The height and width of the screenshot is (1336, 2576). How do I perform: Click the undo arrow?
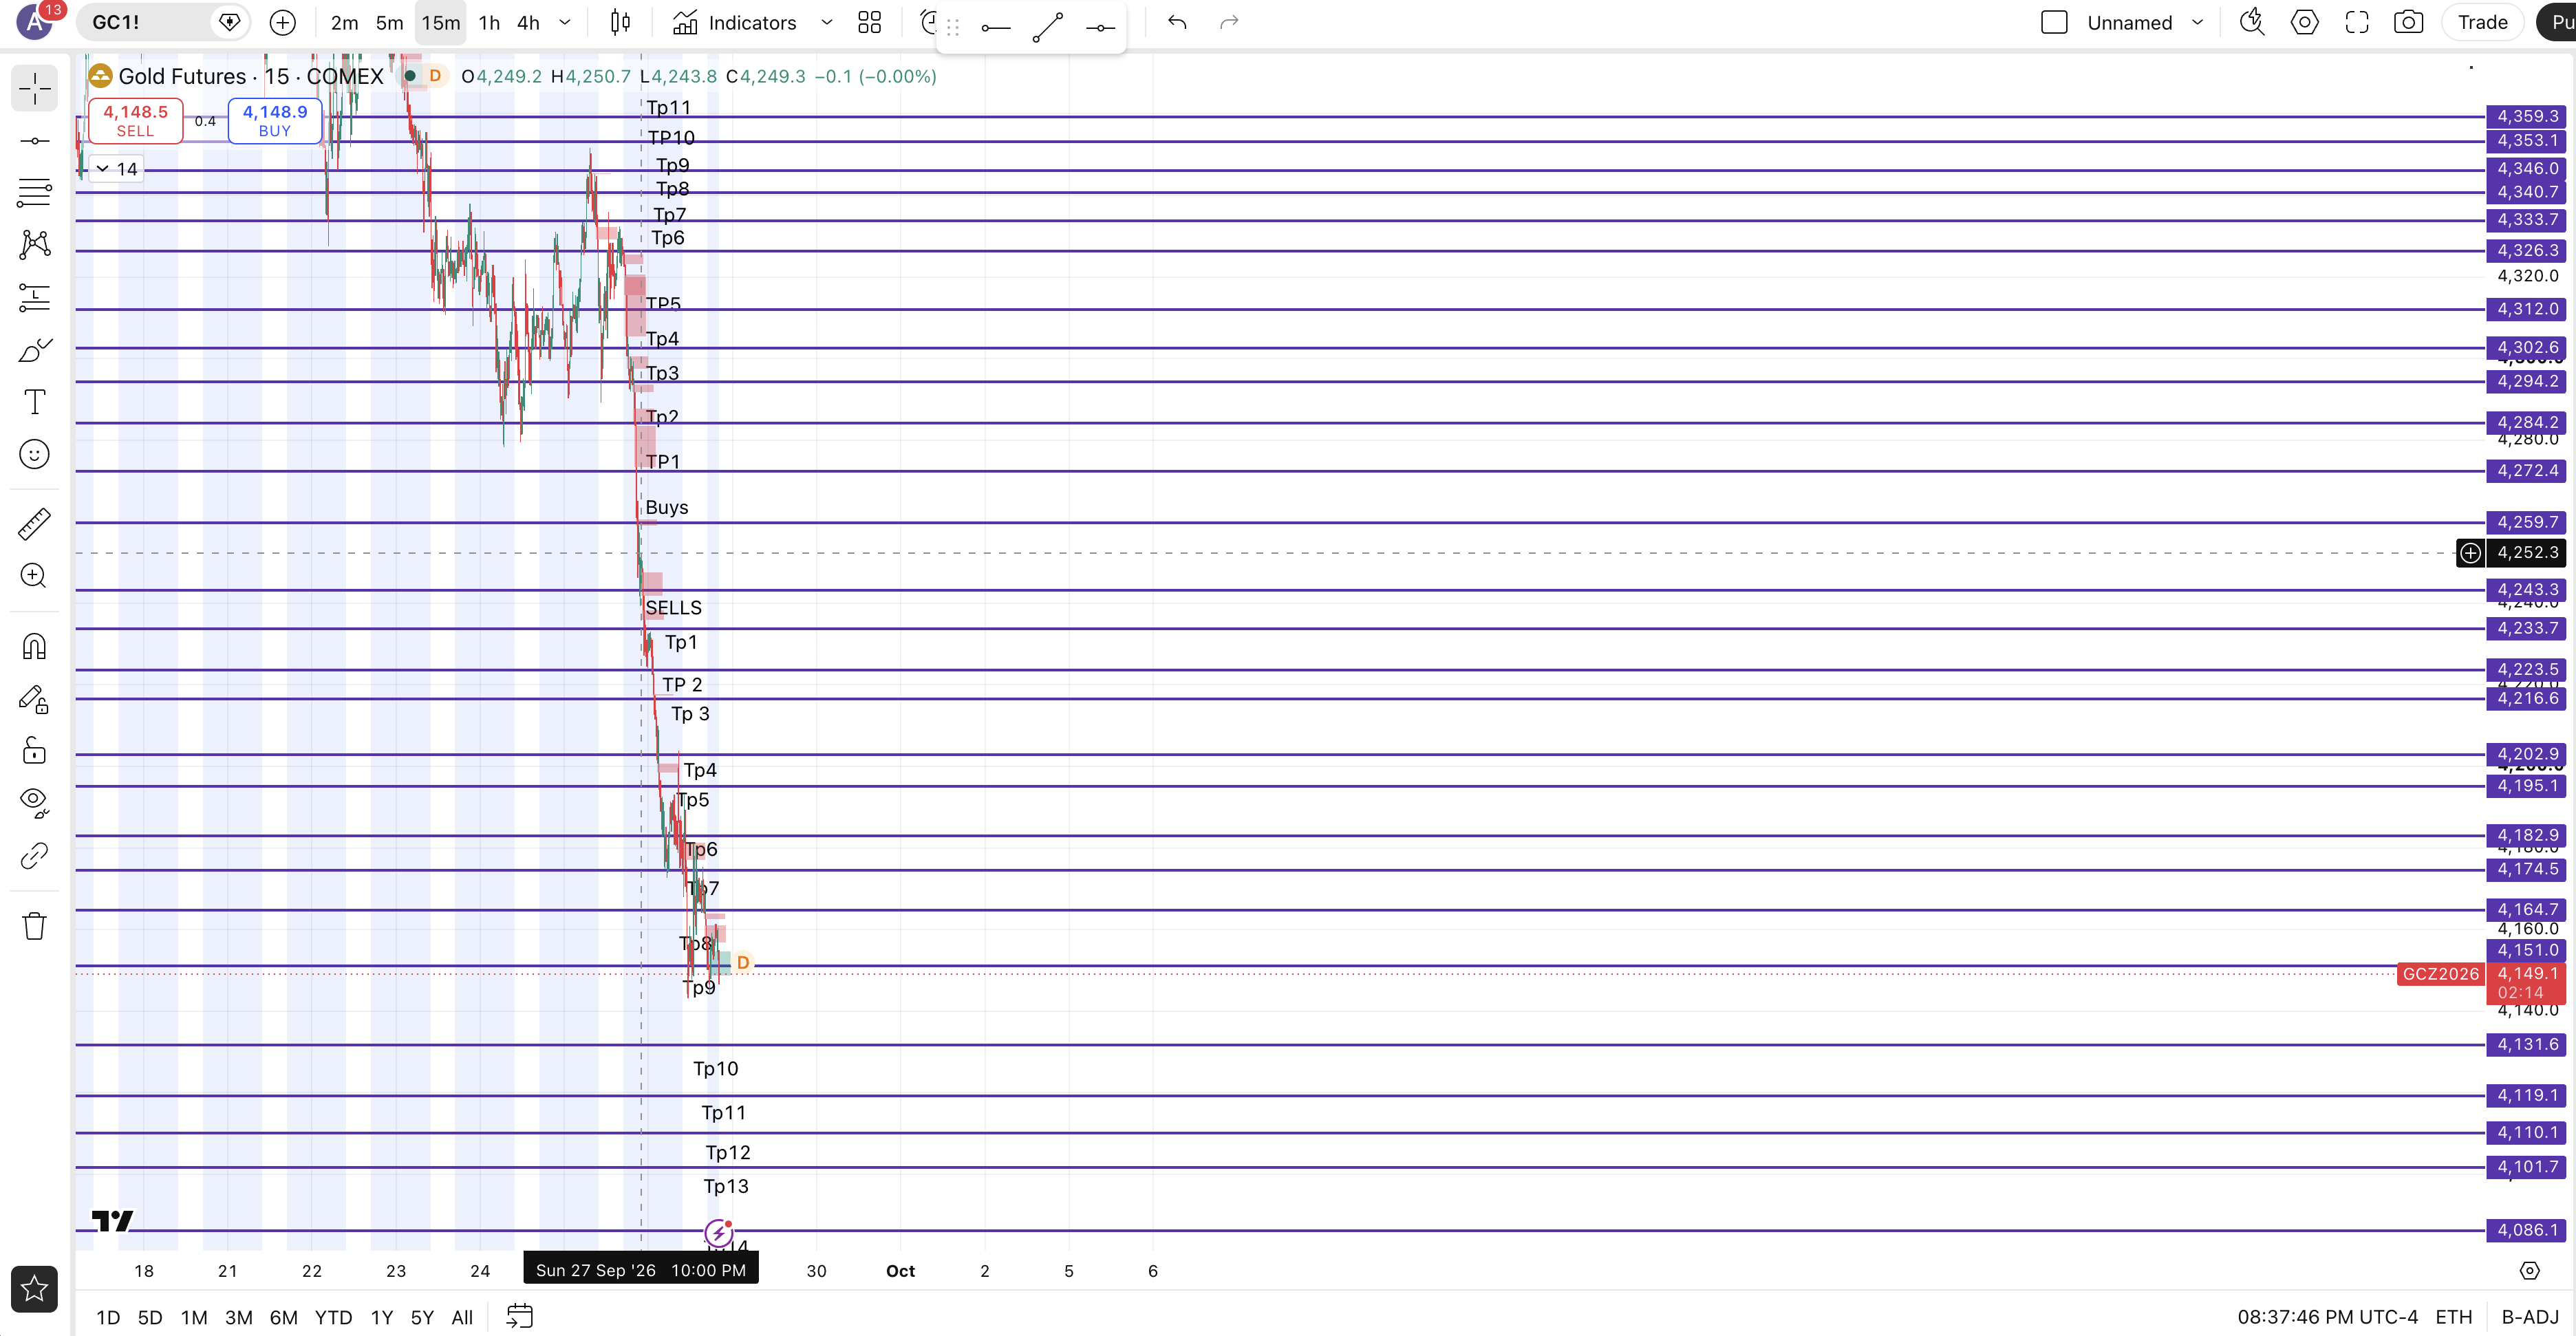coord(1177,22)
